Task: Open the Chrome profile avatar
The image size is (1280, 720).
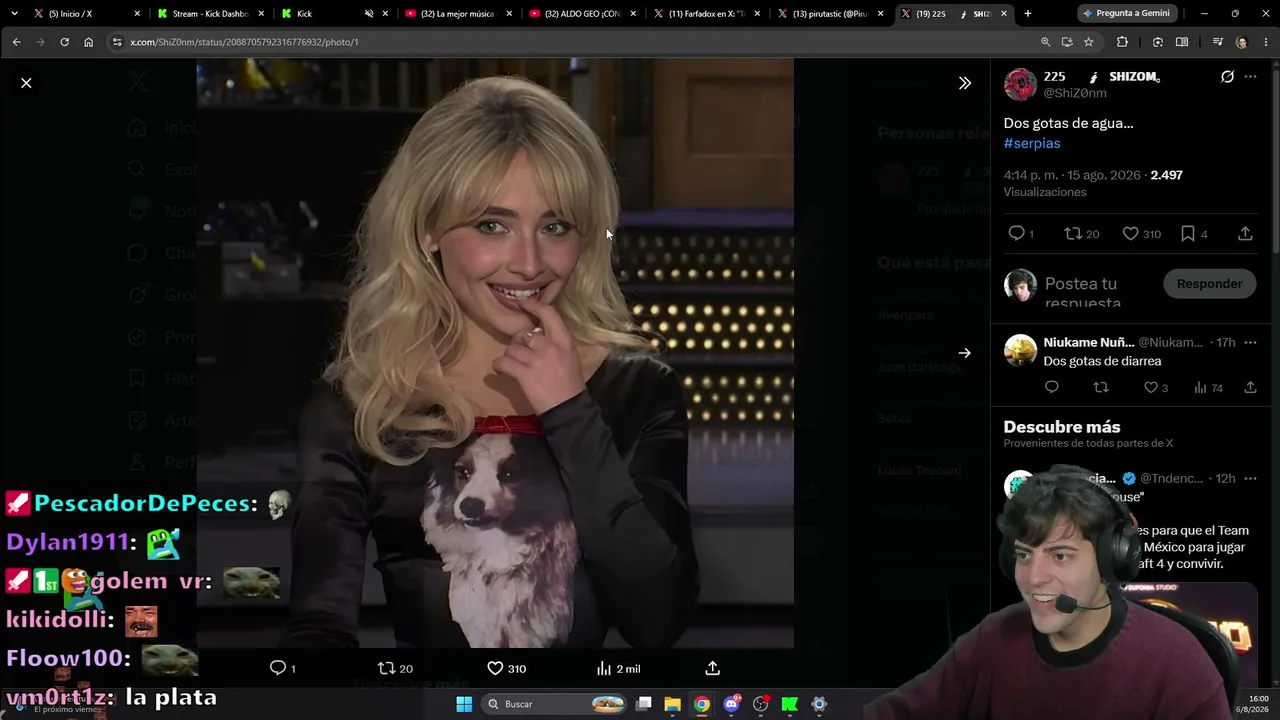Action: [1241, 42]
